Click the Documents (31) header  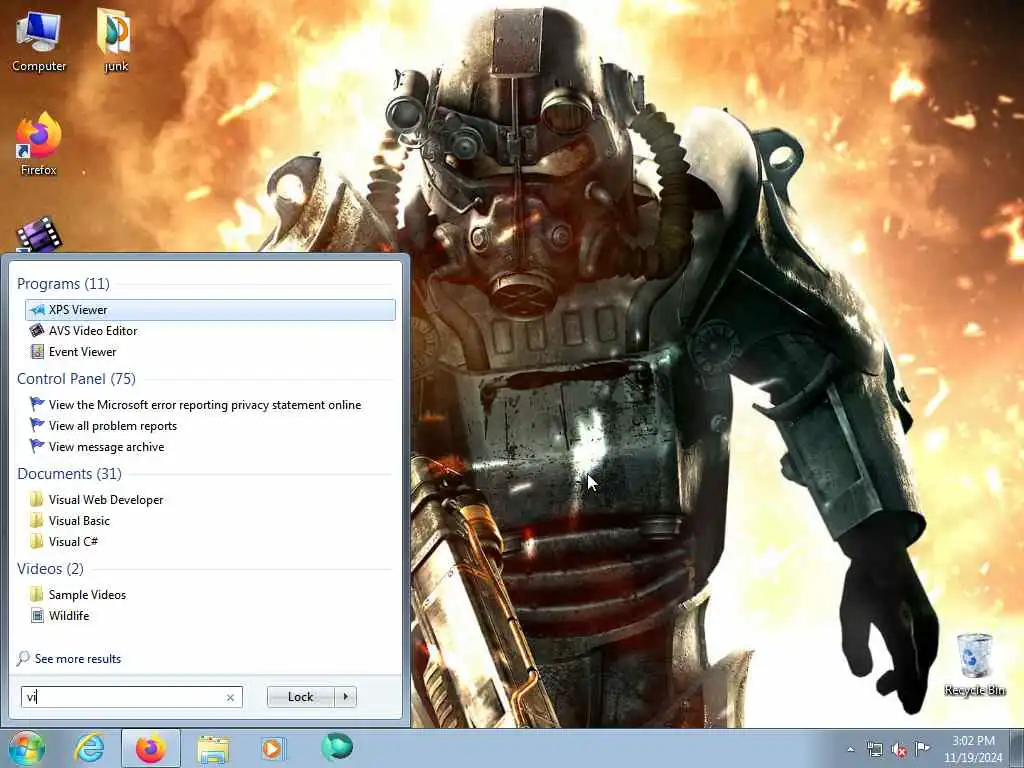(69, 473)
